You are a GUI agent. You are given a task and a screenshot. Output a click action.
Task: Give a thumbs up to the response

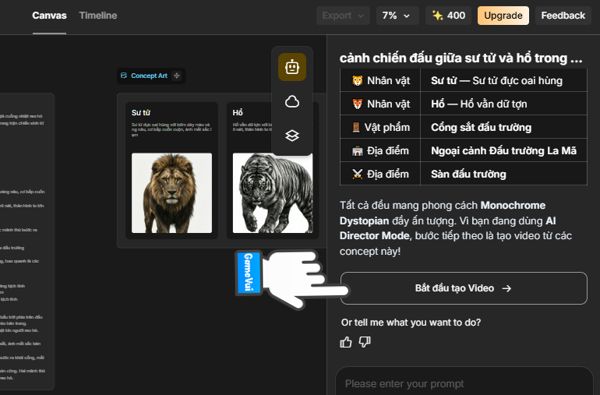(346, 342)
